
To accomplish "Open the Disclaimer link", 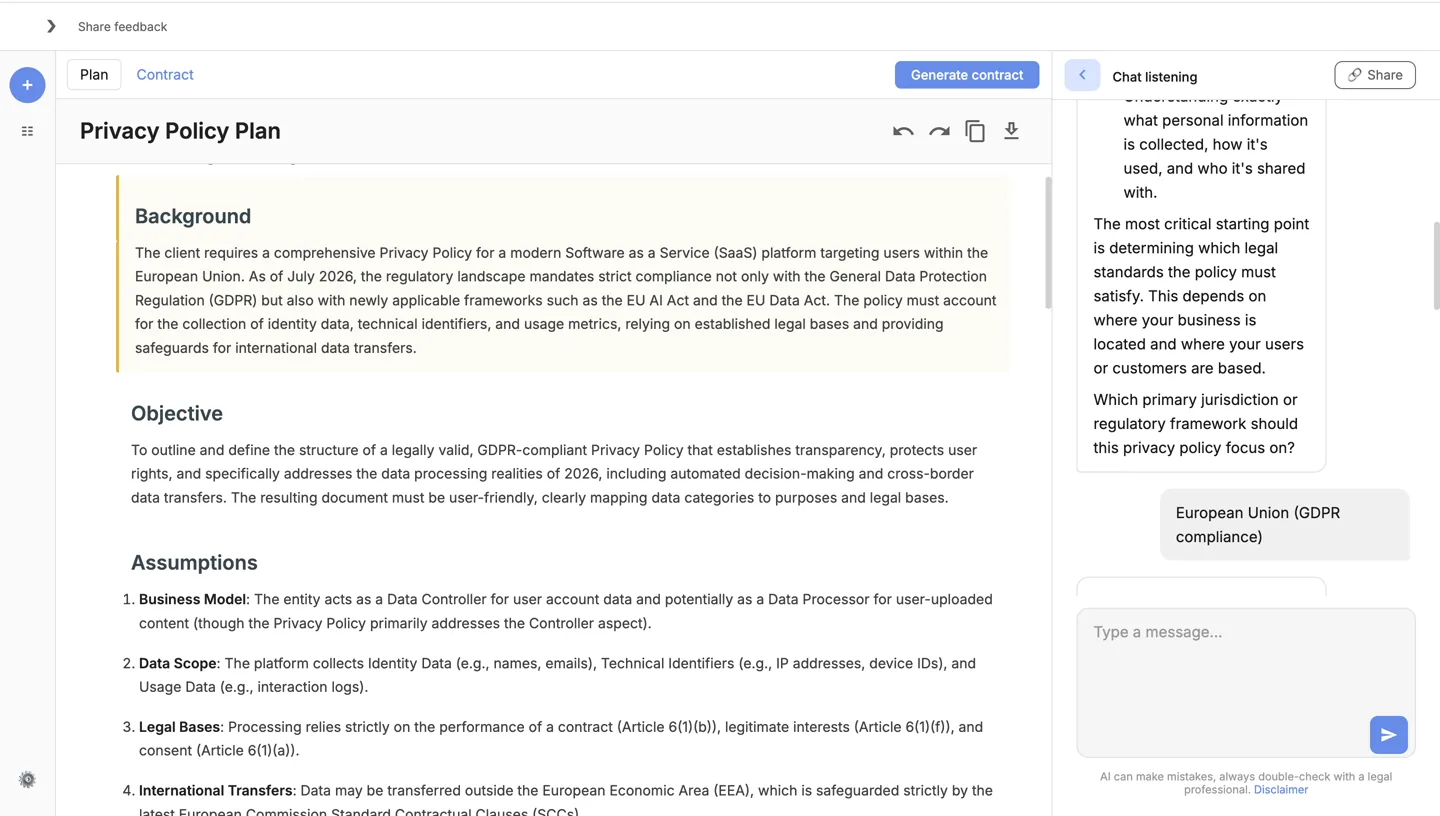I will tap(1281, 790).
